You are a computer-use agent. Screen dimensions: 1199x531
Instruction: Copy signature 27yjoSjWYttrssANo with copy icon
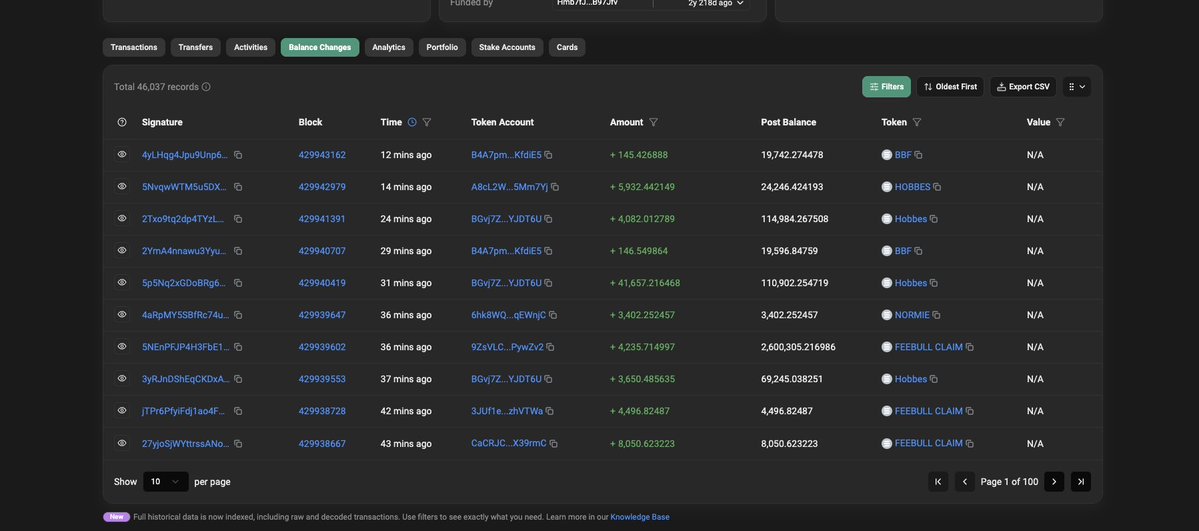pos(238,444)
